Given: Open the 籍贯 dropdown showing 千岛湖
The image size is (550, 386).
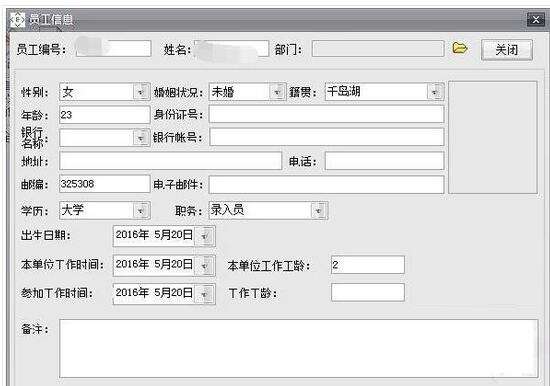Looking at the screenshot, I should [x=435, y=92].
